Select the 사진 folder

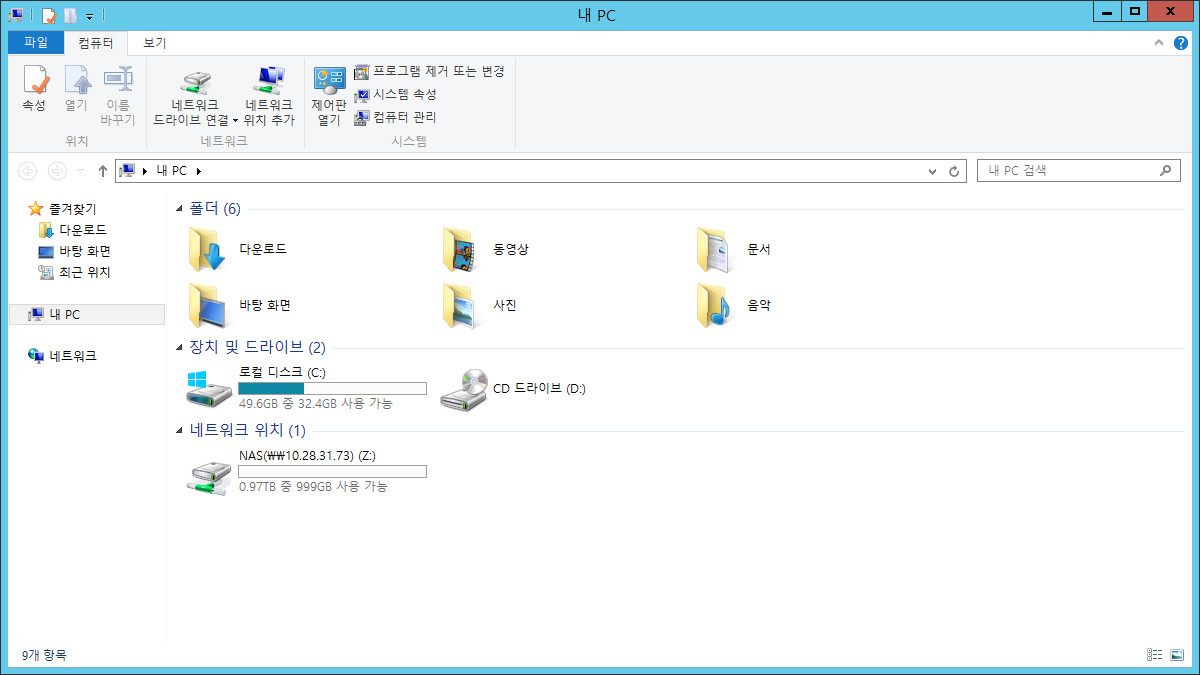[x=480, y=306]
